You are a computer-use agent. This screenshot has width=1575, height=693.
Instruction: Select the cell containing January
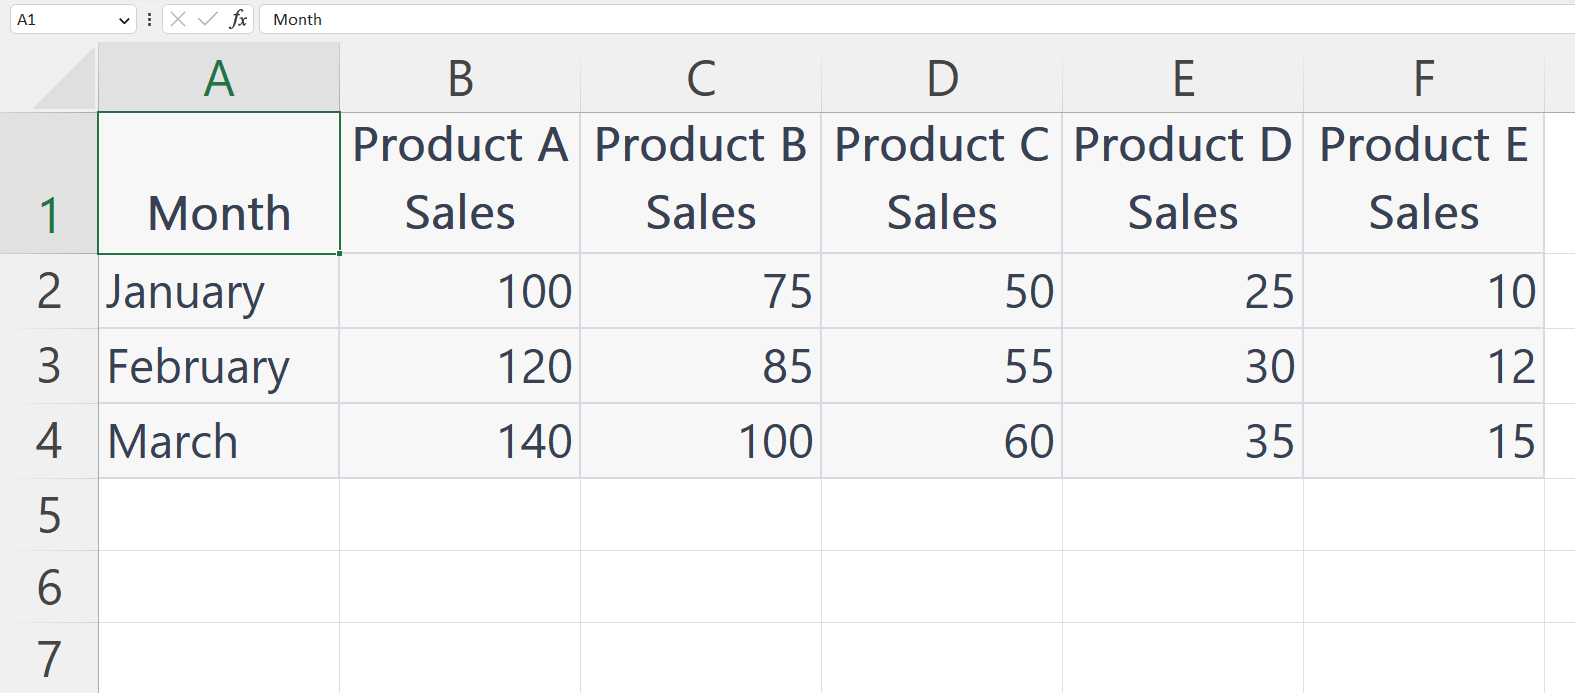point(218,291)
